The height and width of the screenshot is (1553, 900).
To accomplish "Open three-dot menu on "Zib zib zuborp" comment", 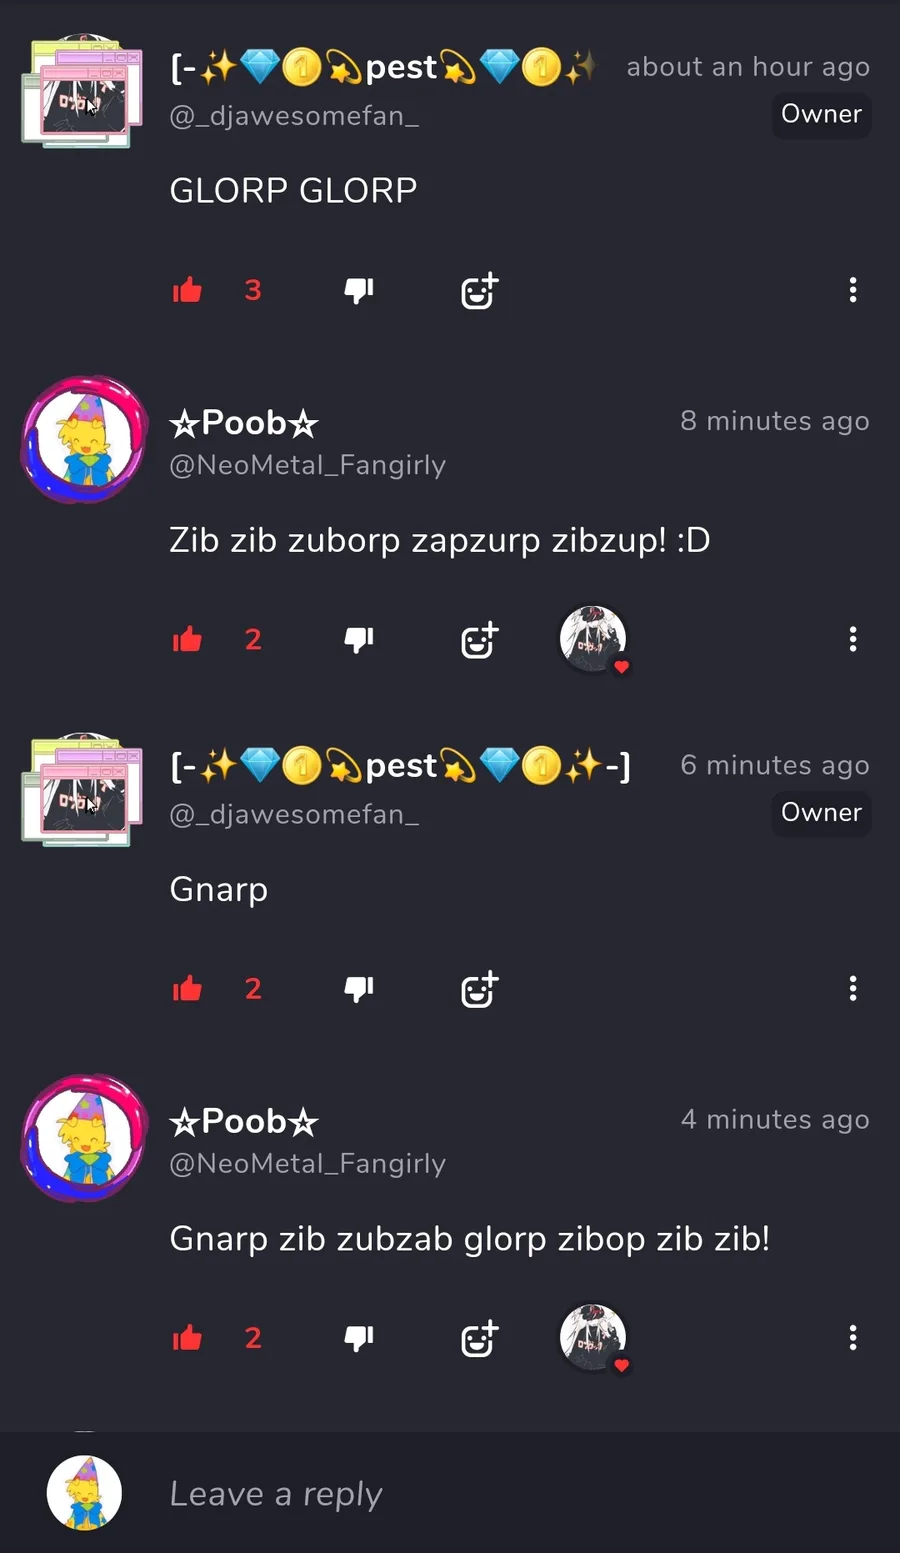I will [853, 639].
